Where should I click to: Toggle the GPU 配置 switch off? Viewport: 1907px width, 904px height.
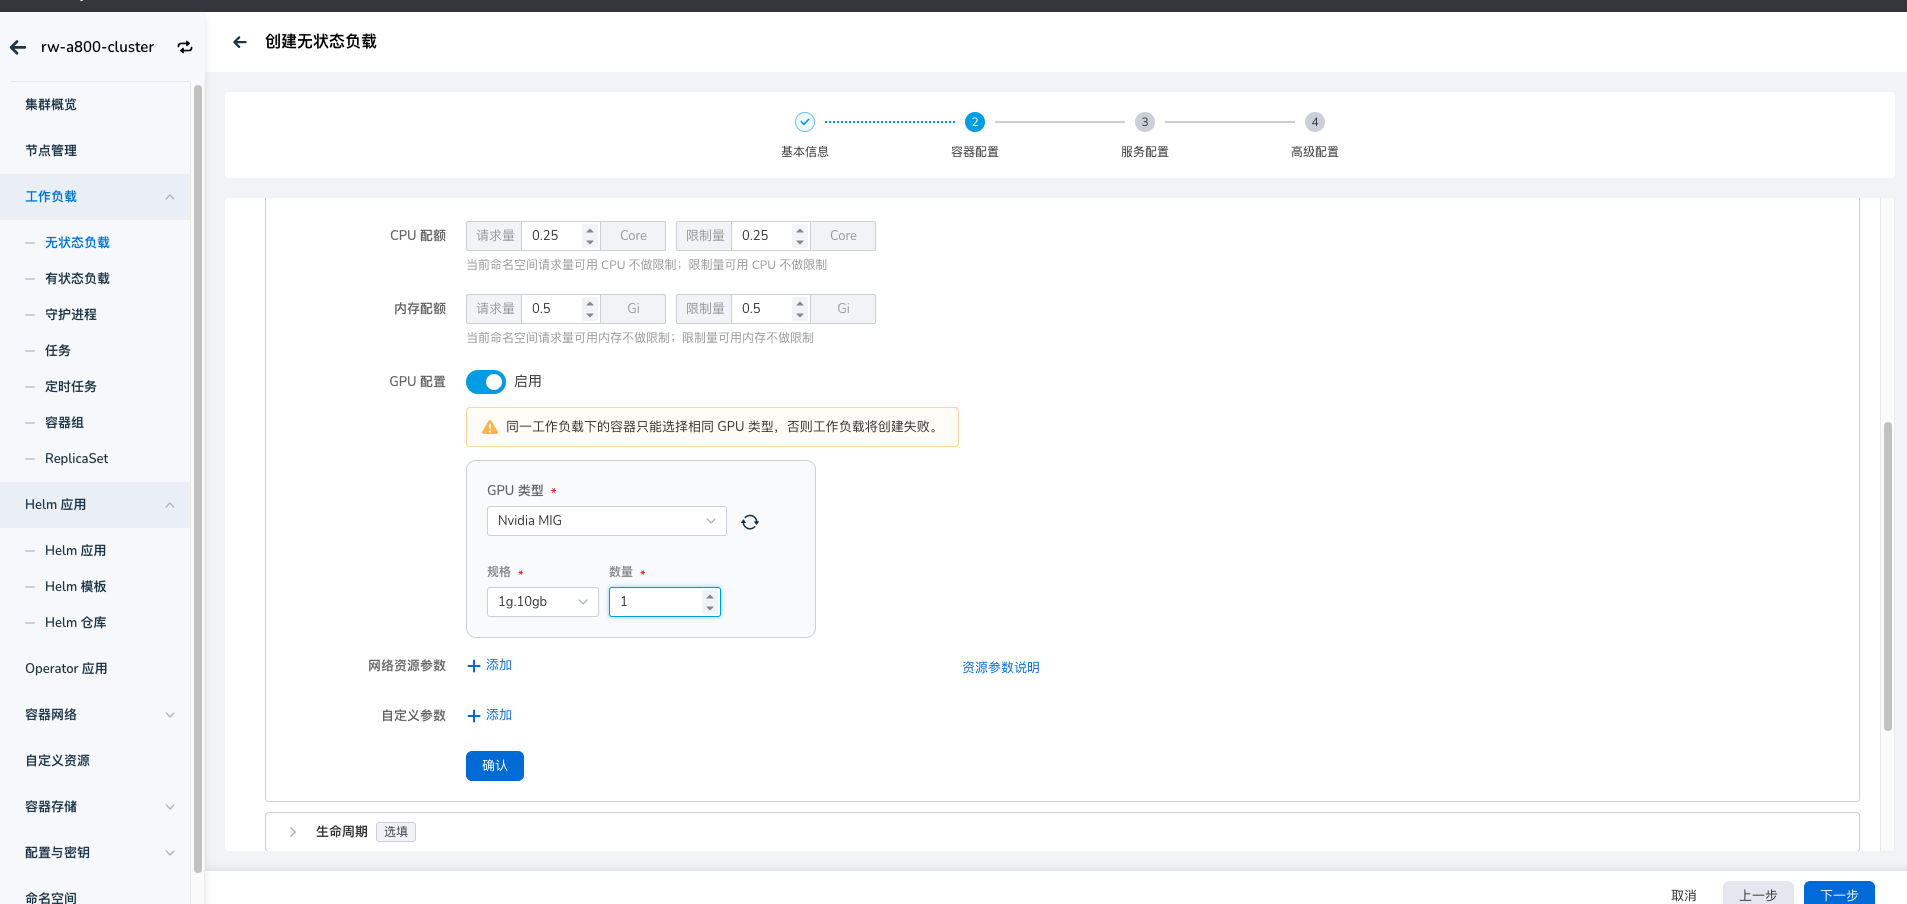click(486, 382)
